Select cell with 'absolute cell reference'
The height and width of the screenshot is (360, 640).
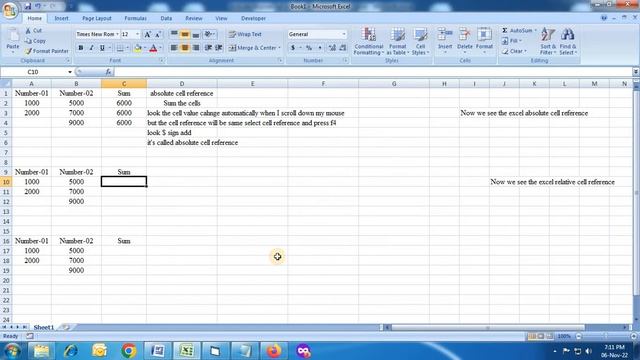(182, 93)
